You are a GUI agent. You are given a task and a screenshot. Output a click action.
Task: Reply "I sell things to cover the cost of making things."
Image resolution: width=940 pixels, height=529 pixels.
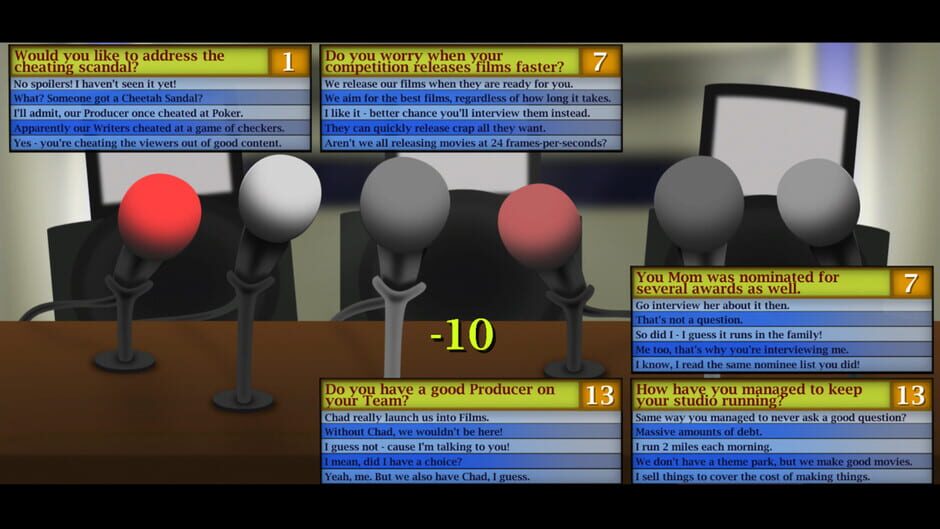[782, 477]
